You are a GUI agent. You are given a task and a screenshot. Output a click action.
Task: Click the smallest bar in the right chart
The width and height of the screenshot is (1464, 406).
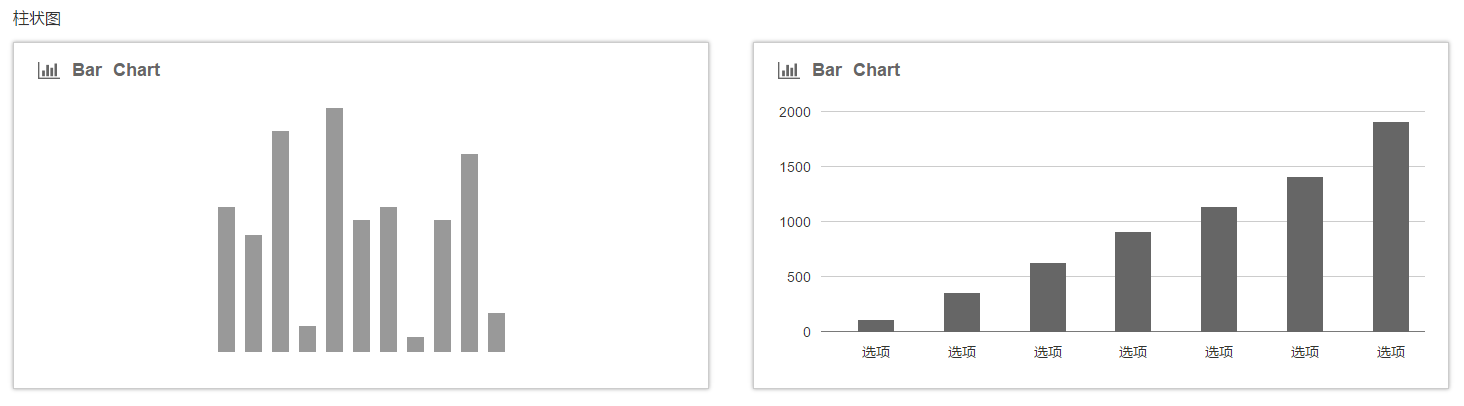876,325
